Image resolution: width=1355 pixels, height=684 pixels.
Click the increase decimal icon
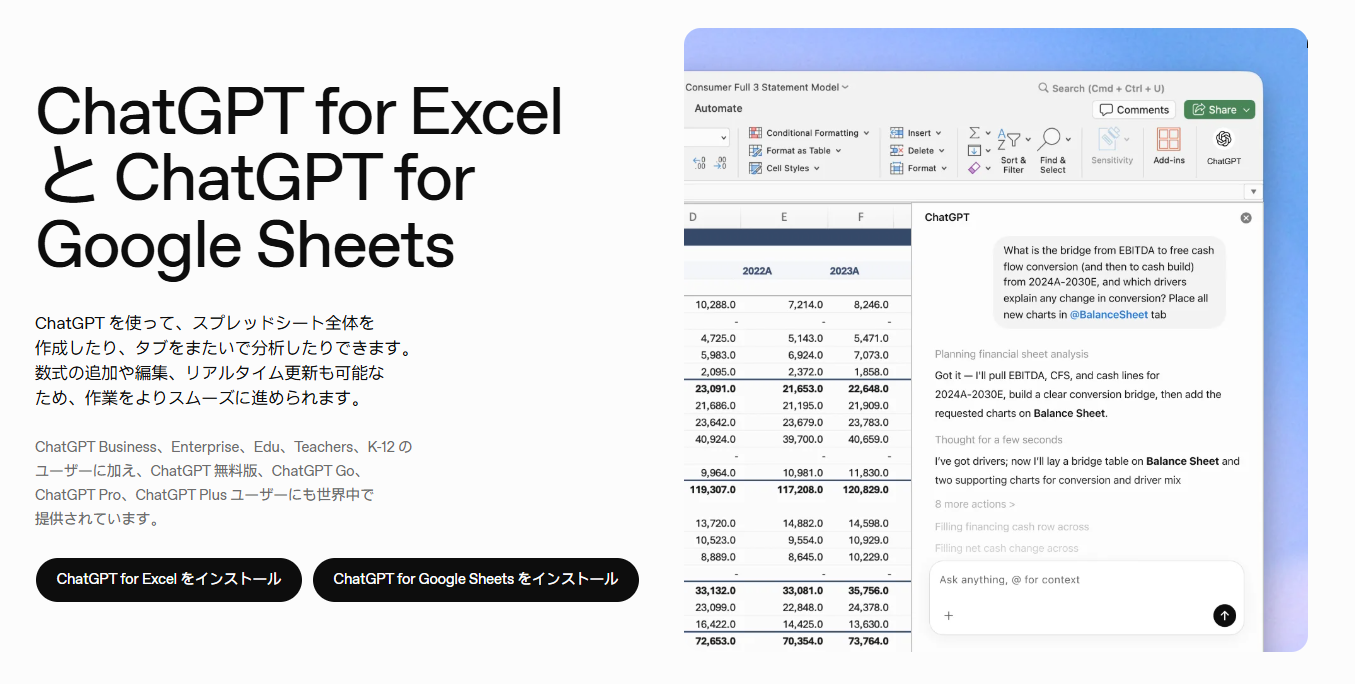699,162
